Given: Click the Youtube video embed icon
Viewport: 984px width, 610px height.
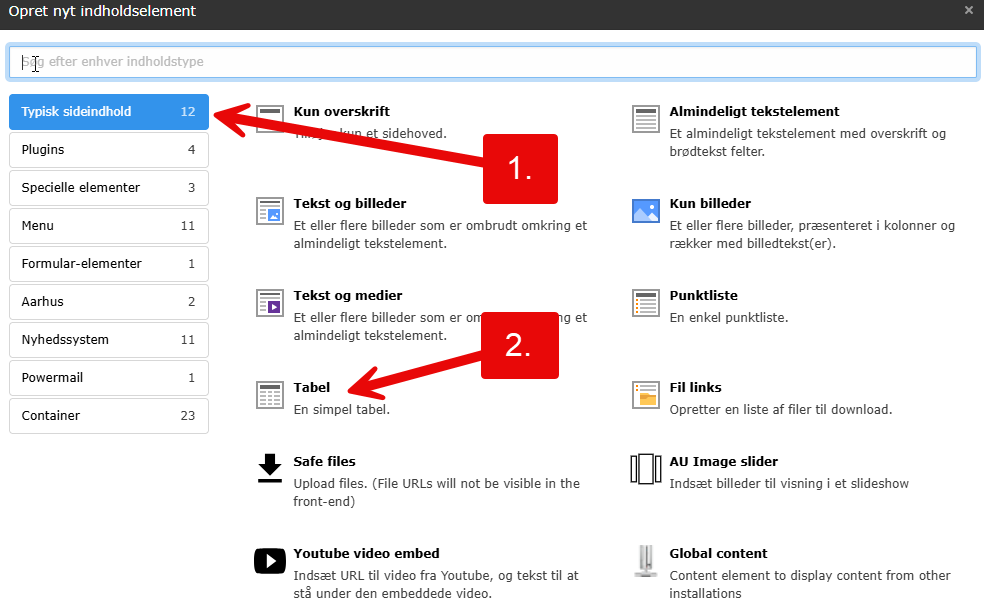Looking at the screenshot, I should pos(270,561).
